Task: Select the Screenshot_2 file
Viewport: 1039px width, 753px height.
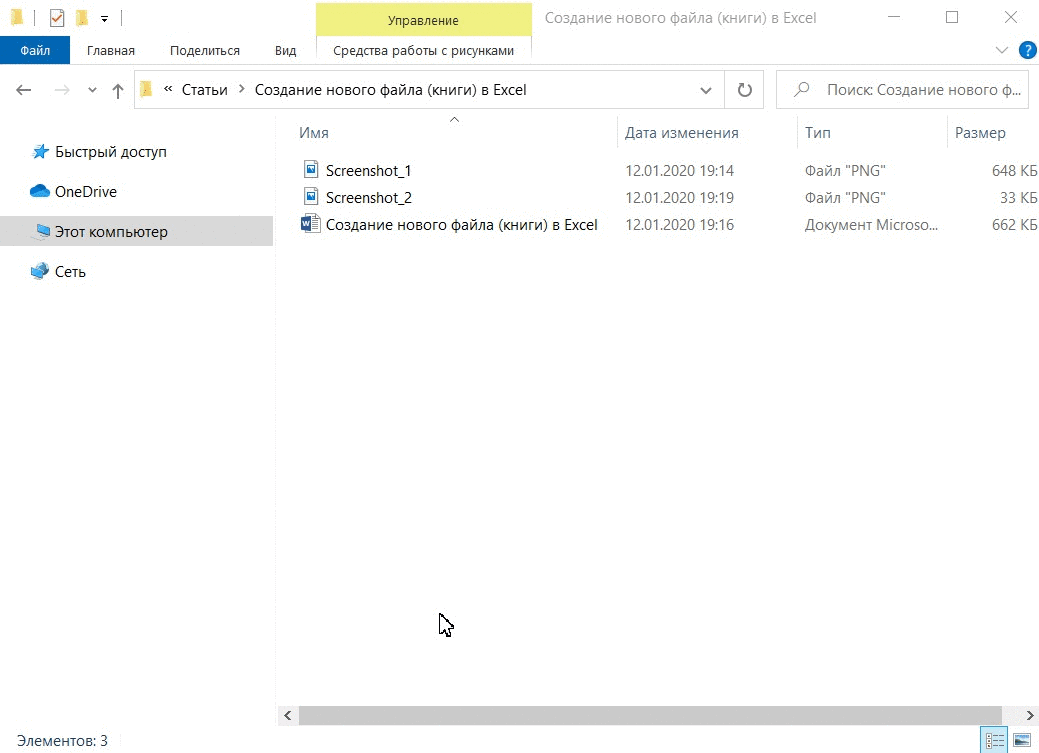Action: tap(368, 198)
